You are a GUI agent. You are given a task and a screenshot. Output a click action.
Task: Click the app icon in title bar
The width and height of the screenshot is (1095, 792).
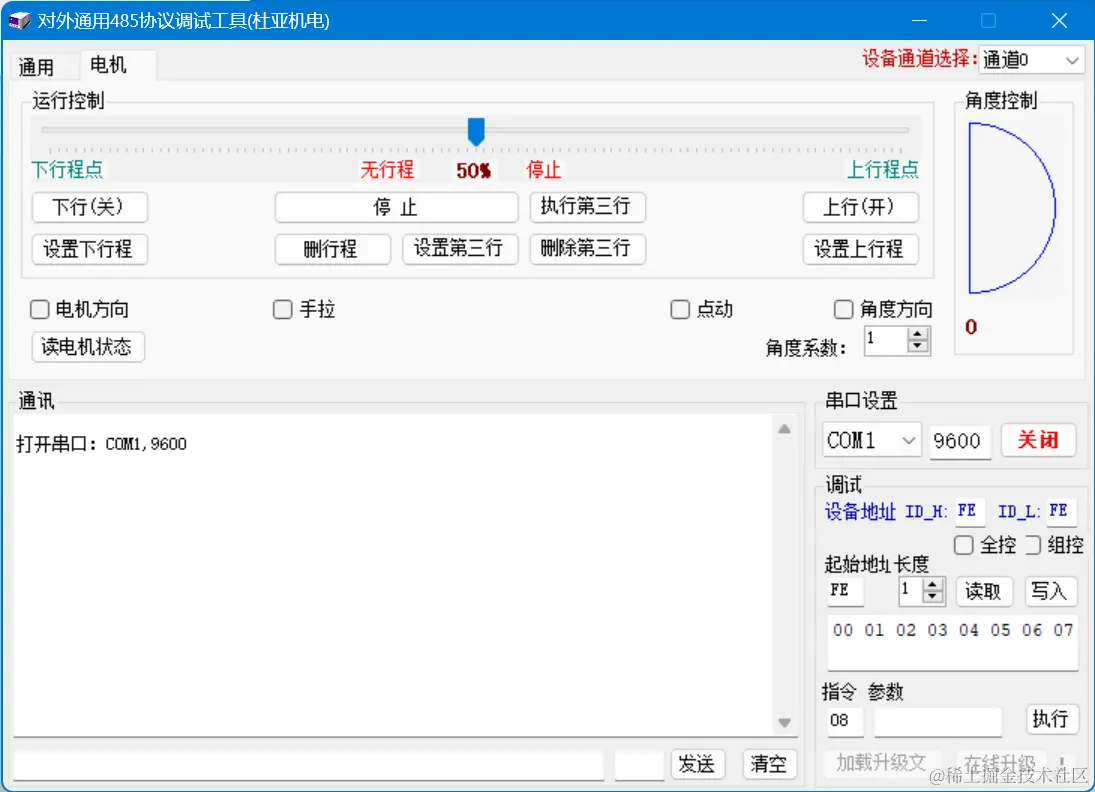(x=20, y=20)
